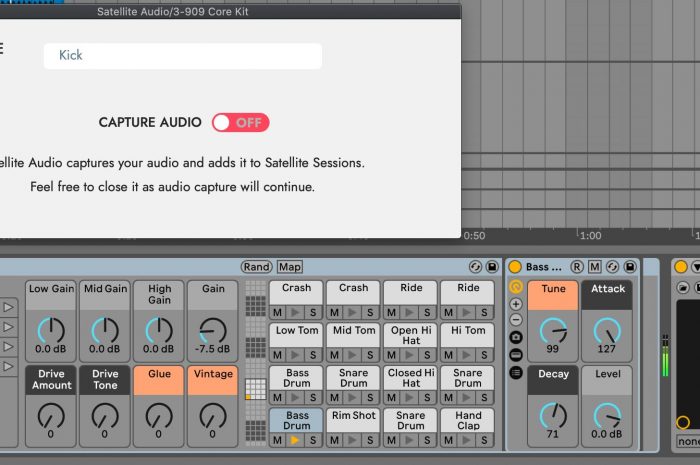This screenshot has height=465, width=700.
Task: Click the Mid Gain macro knob
Action: click(x=105, y=331)
